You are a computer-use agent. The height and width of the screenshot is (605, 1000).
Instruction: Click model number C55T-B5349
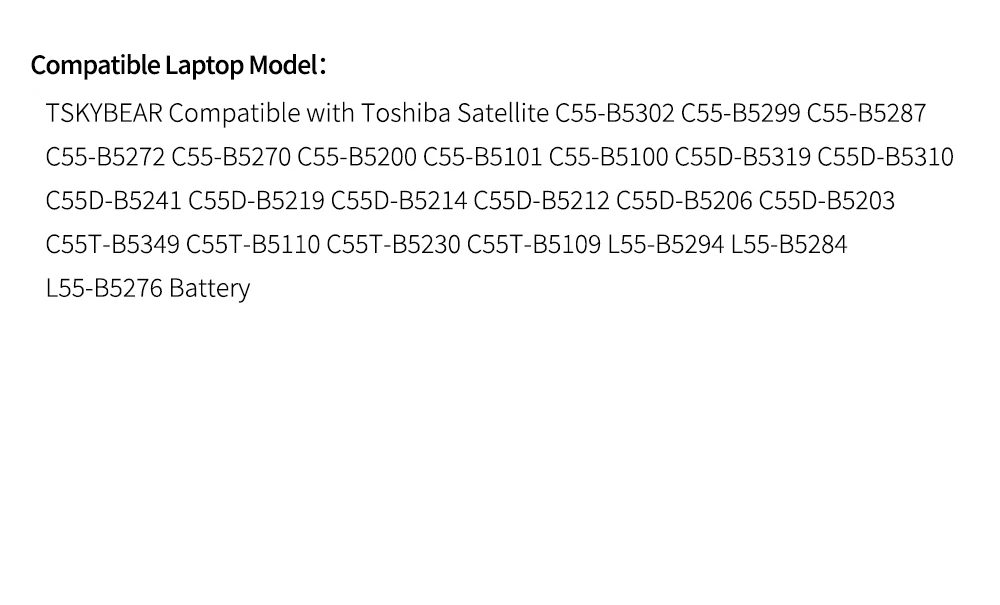pyautogui.click(x=113, y=245)
